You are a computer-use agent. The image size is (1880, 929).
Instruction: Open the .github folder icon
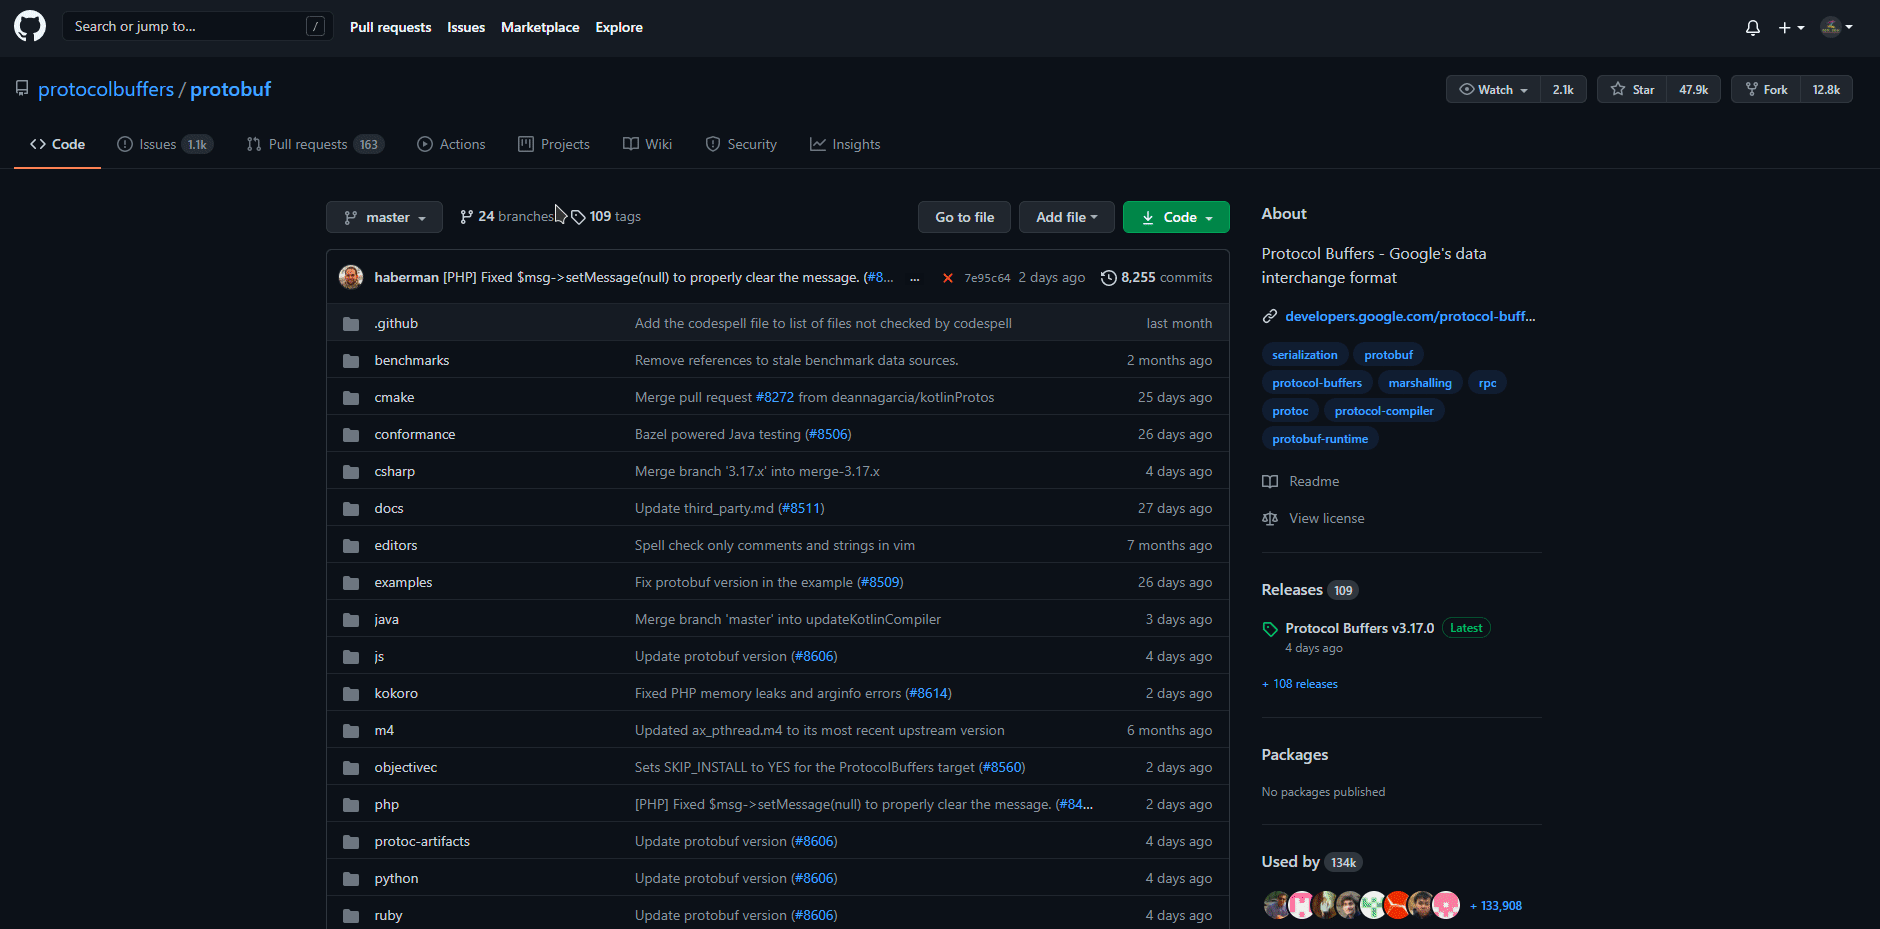click(x=351, y=324)
